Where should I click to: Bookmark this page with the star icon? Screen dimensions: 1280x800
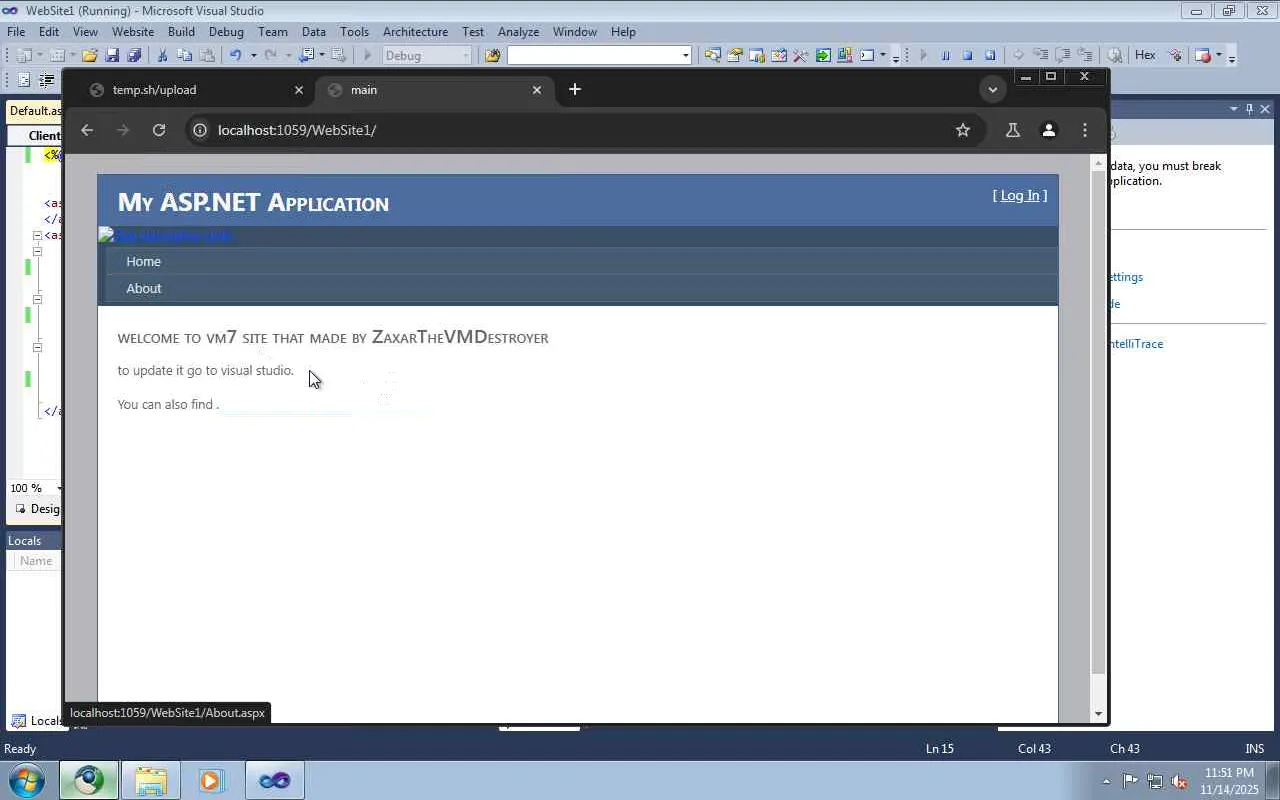coord(963,130)
